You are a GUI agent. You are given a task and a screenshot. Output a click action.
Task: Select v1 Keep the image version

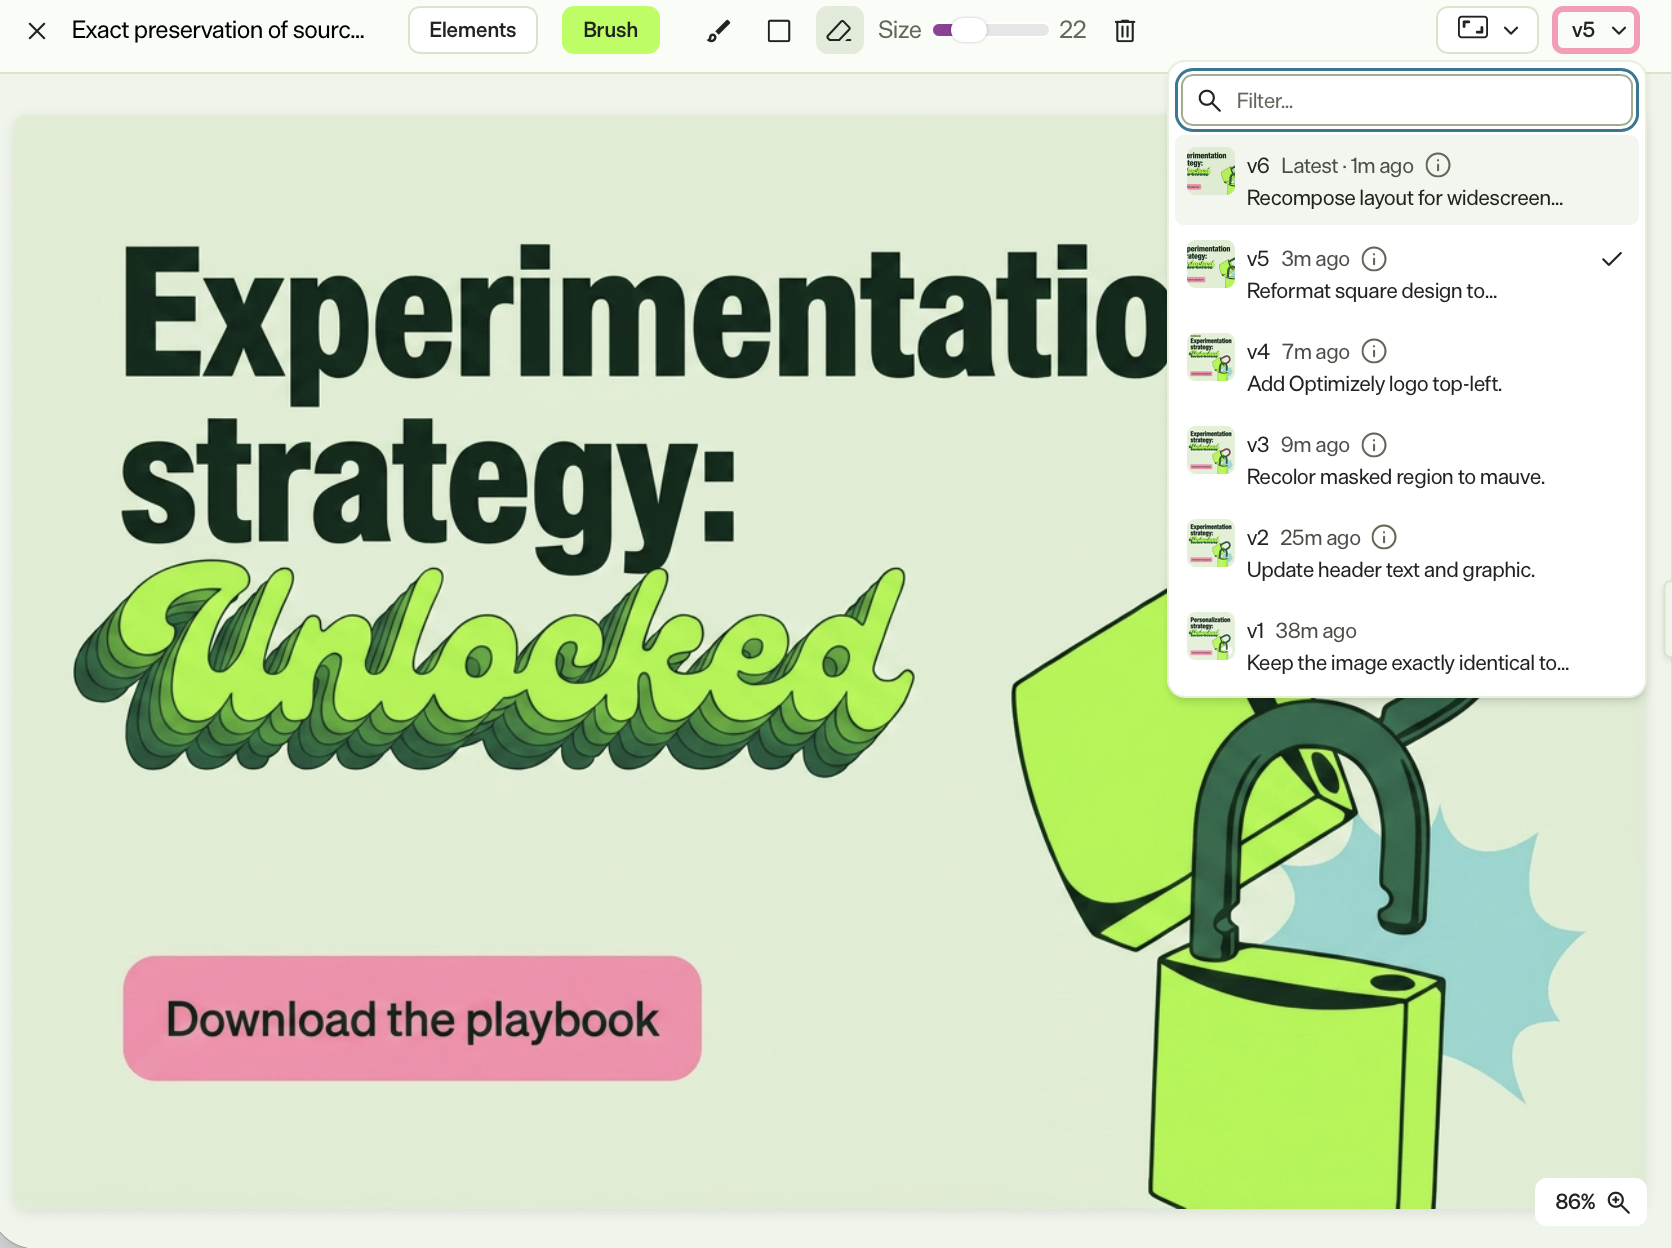[x=1407, y=645]
